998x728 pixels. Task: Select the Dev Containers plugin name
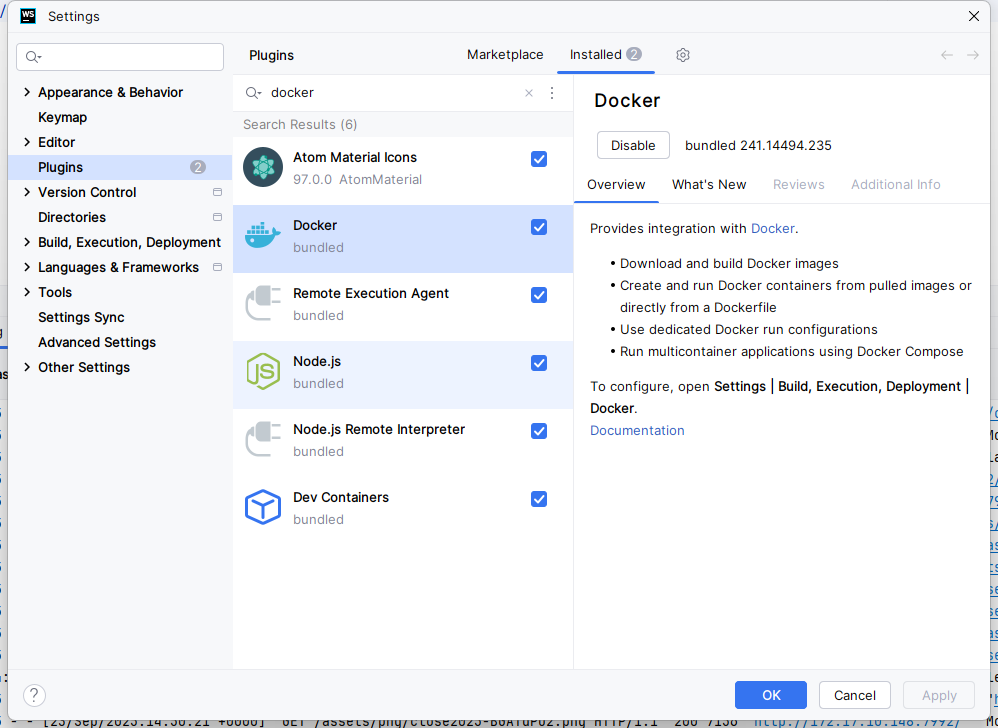341,498
